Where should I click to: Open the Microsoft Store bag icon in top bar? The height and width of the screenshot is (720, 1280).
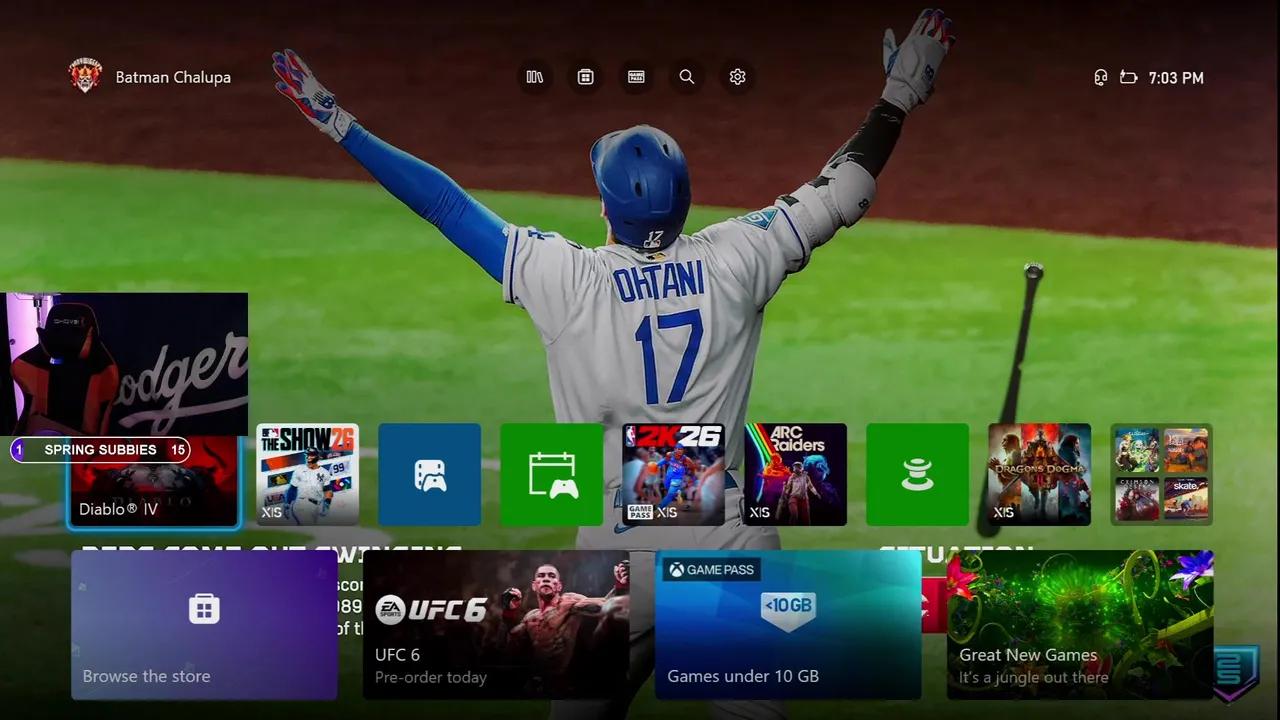point(586,77)
